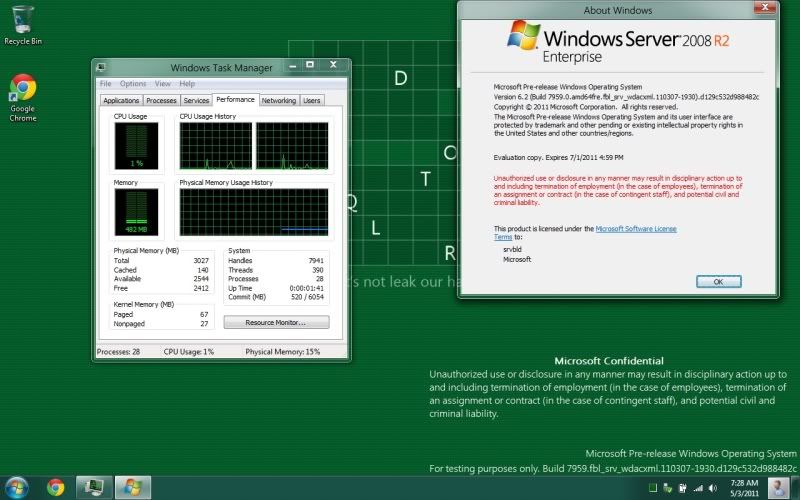This screenshot has width=800, height=500.
Task: Click the Available value 2544
Action: 201,279
